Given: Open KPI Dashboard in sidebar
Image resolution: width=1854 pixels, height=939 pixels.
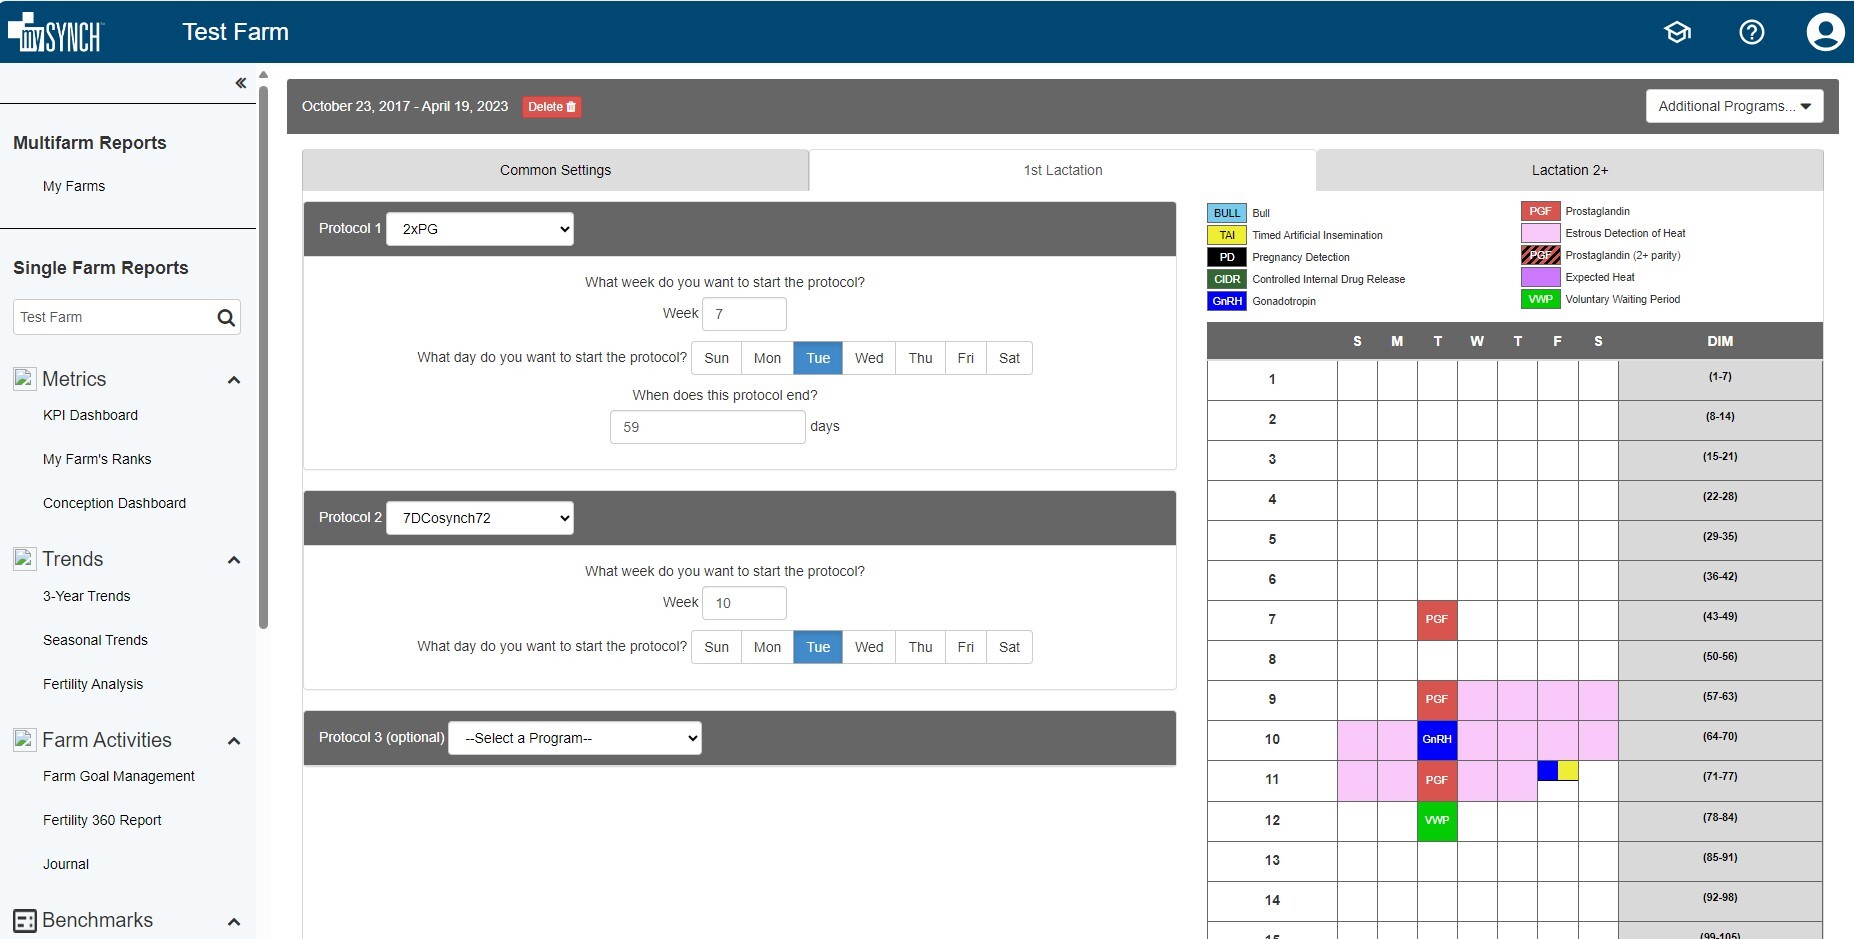Looking at the screenshot, I should (x=90, y=415).
